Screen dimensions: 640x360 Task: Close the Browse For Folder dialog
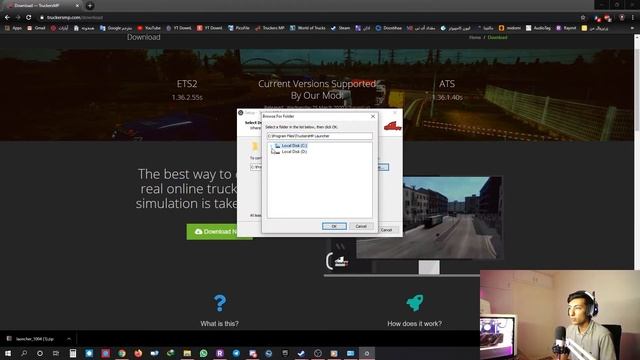373,116
